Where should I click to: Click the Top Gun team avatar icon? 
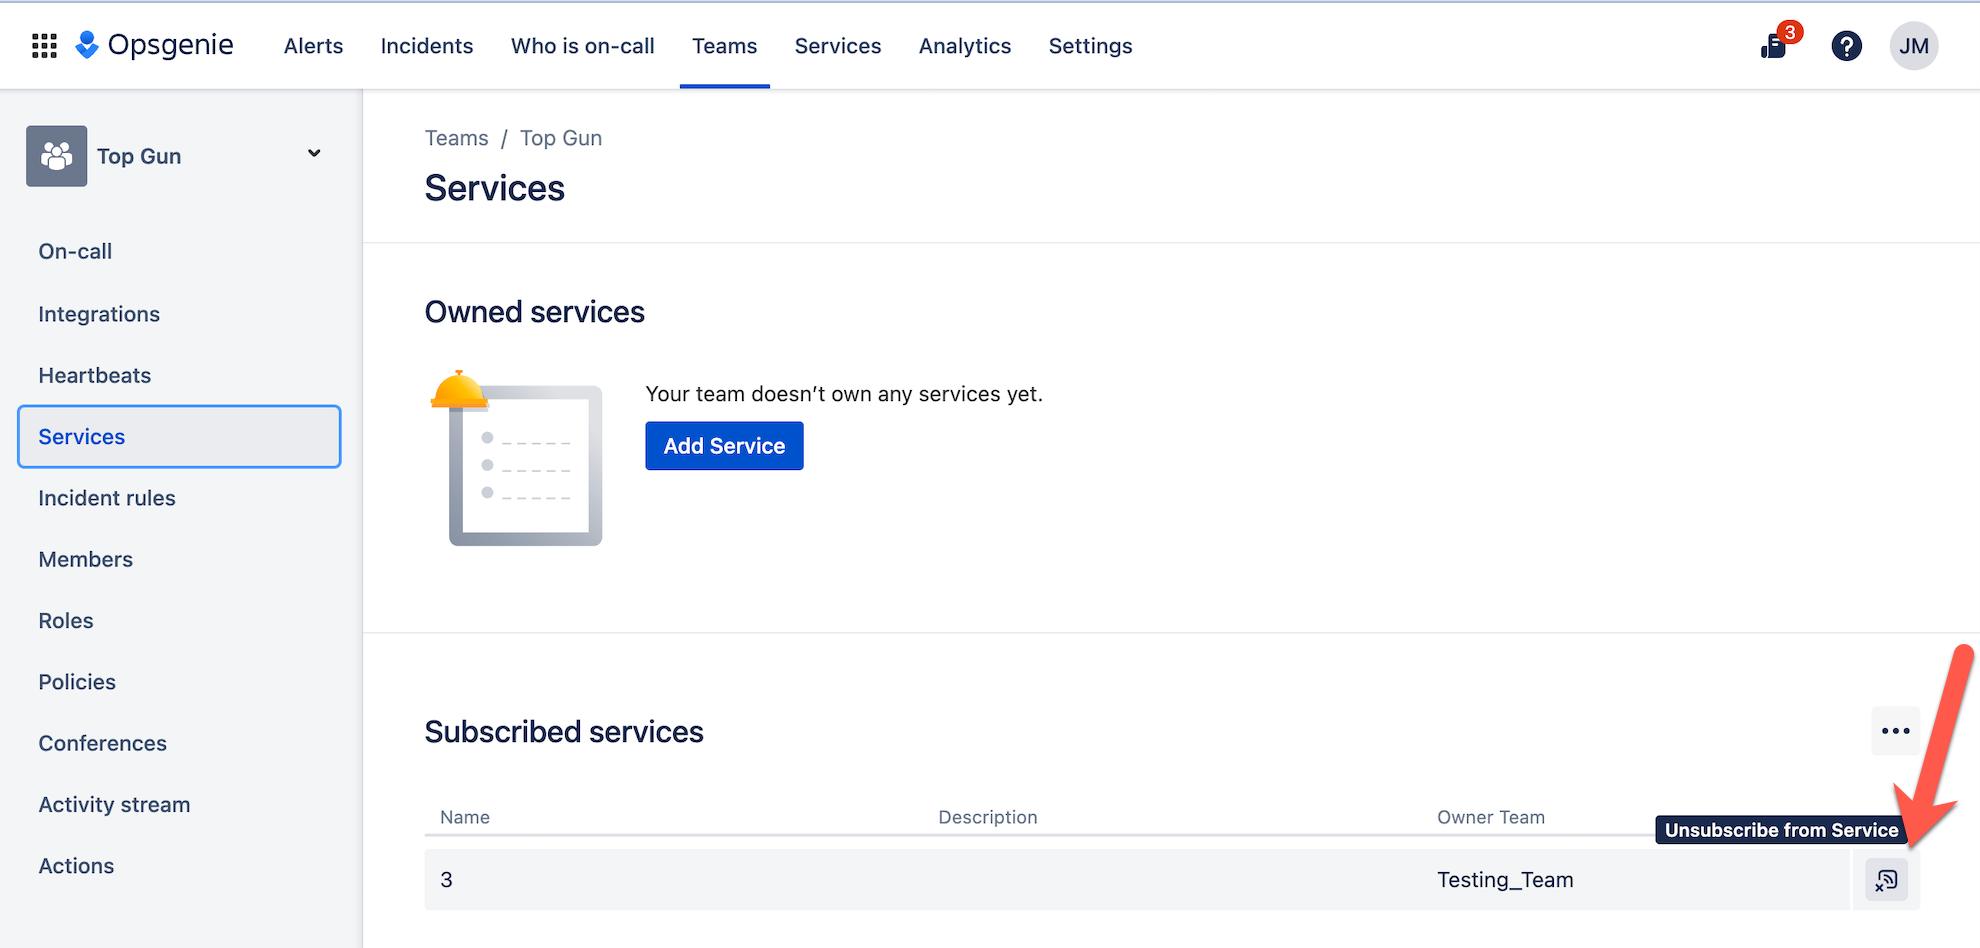click(56, 156)
